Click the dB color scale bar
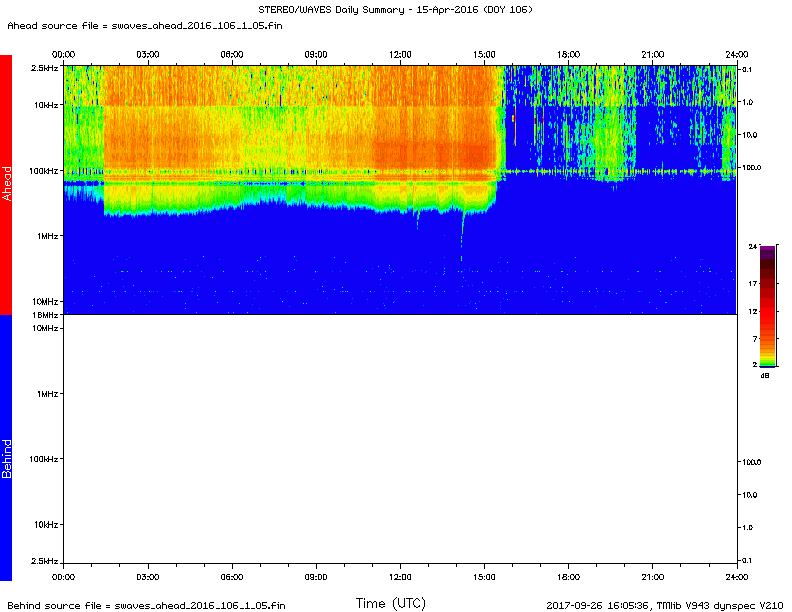 [767, 306]
